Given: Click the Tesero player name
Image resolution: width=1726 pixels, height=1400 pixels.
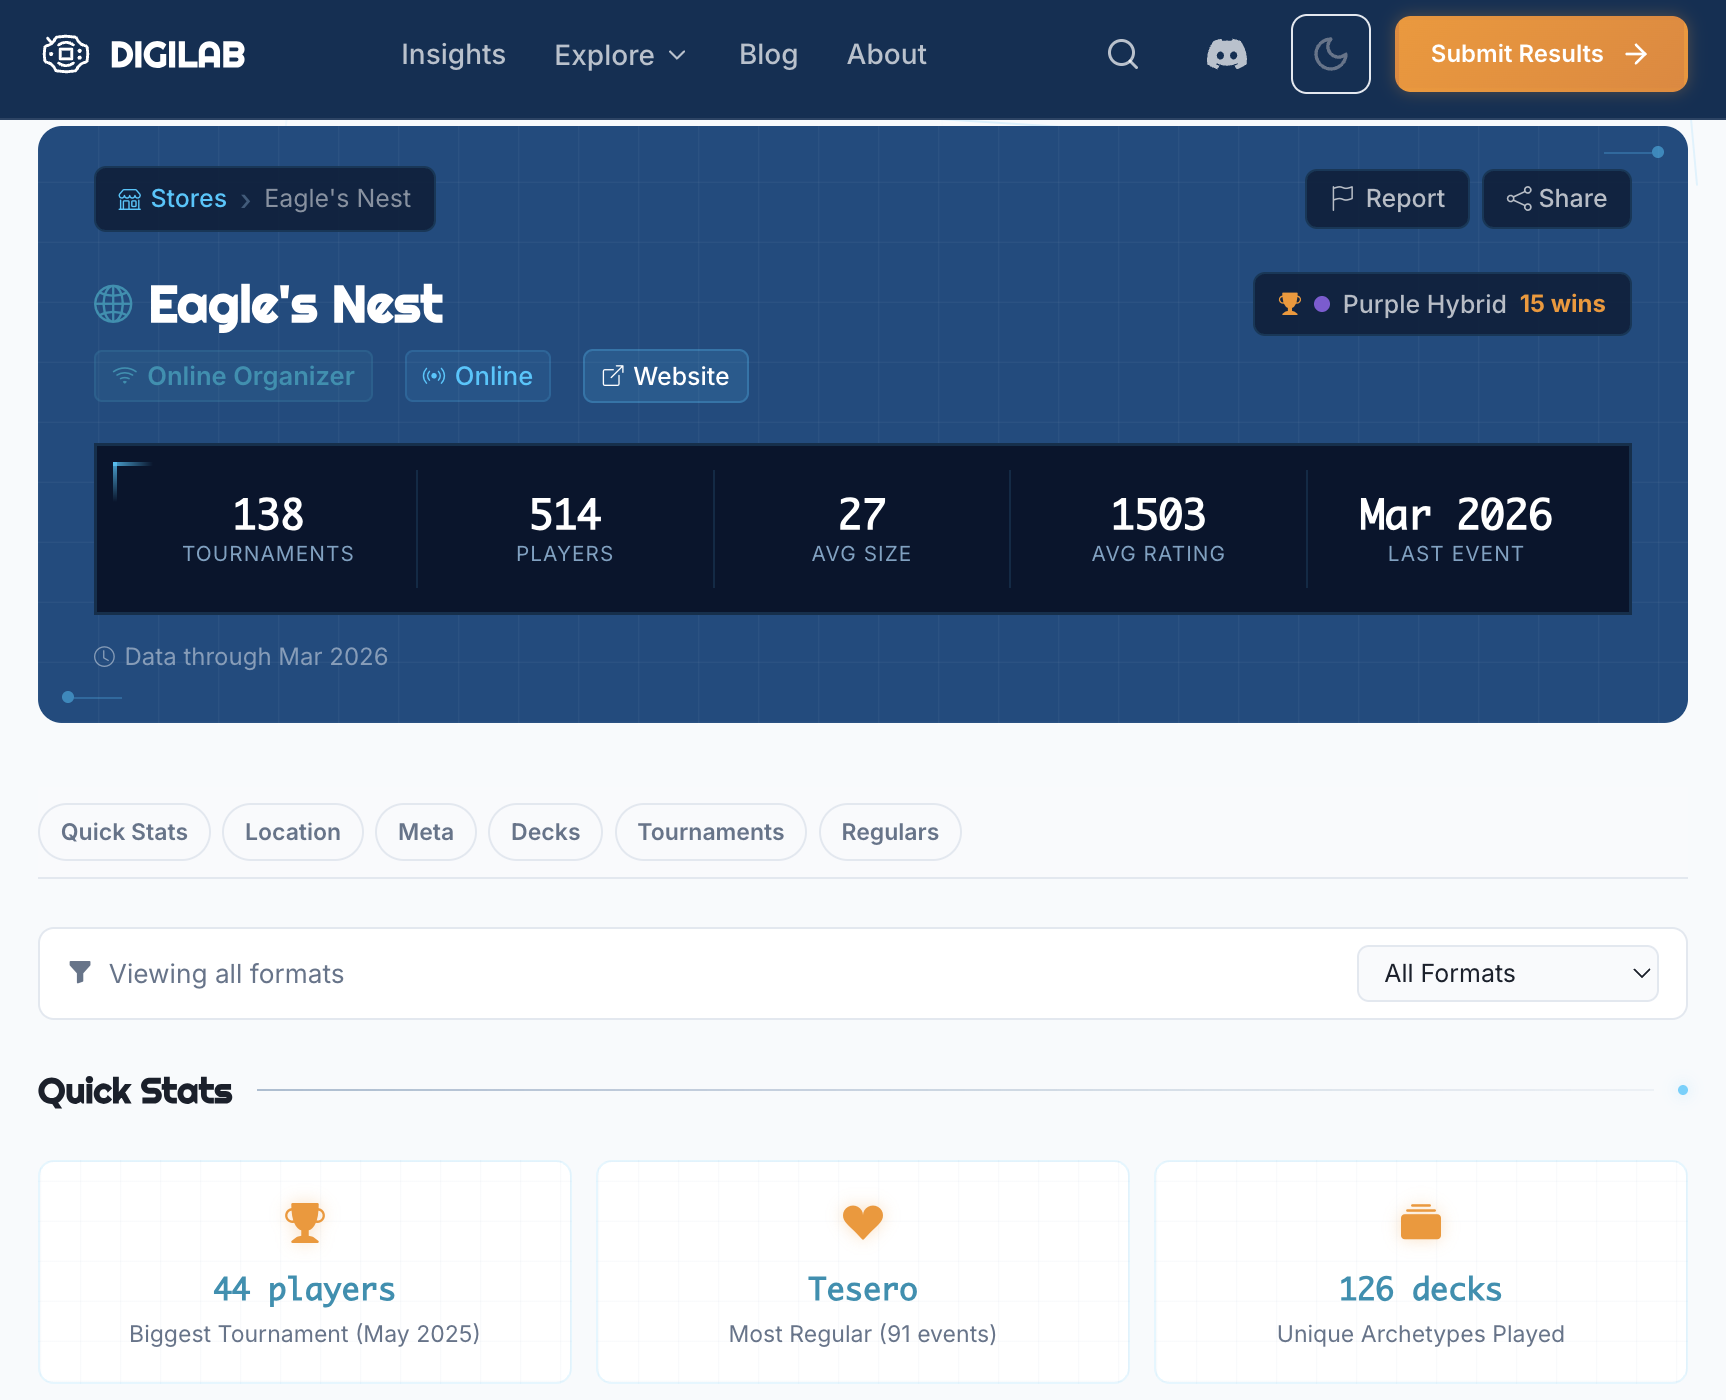Looking at the screenshot, I should (x=863, y=1289).
